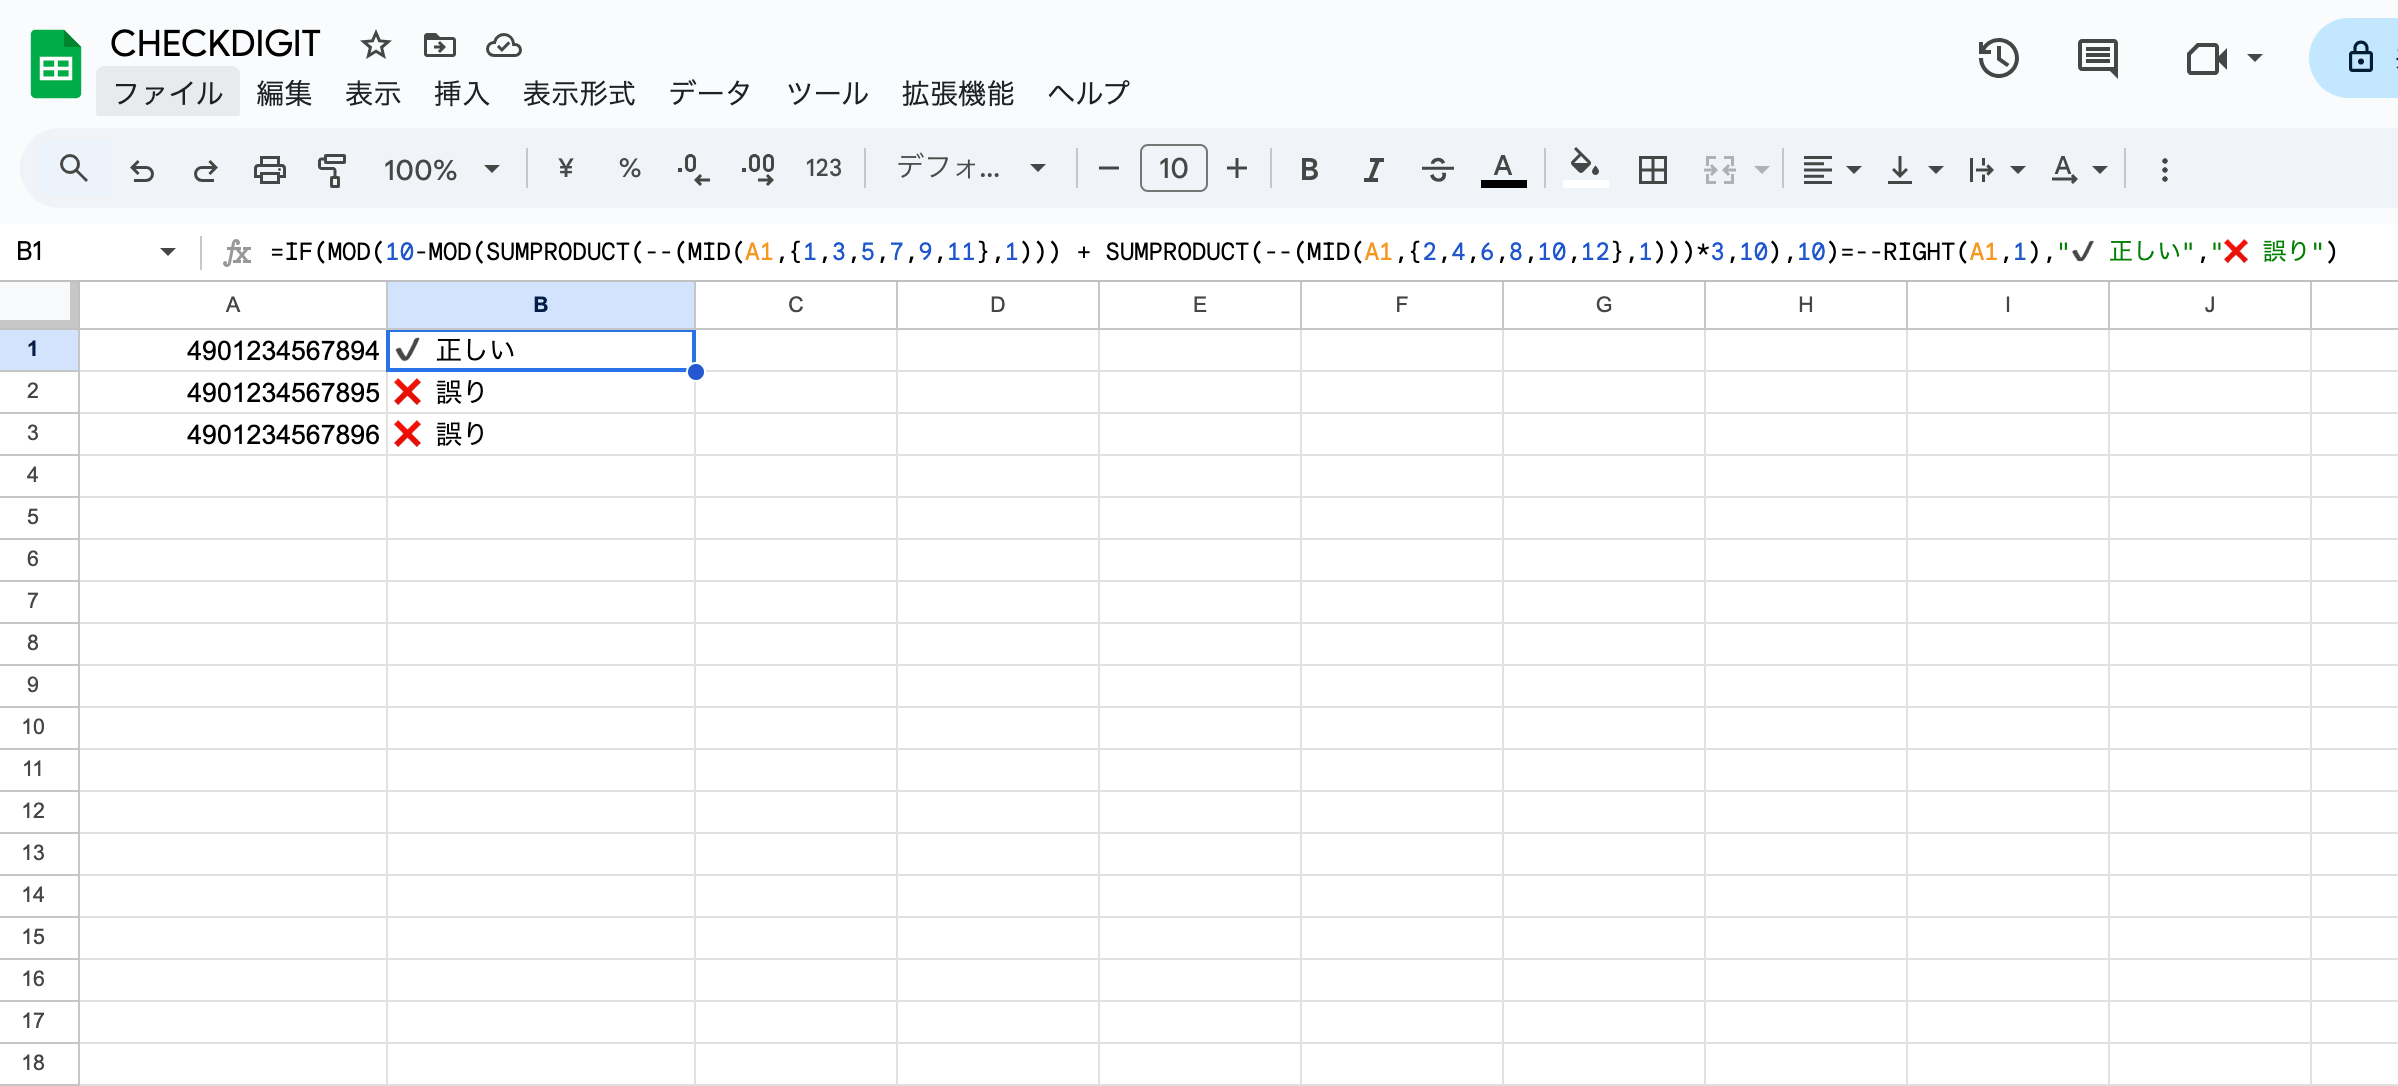Undo the last action
The image size is (2398, 1086).
point(141,169)
